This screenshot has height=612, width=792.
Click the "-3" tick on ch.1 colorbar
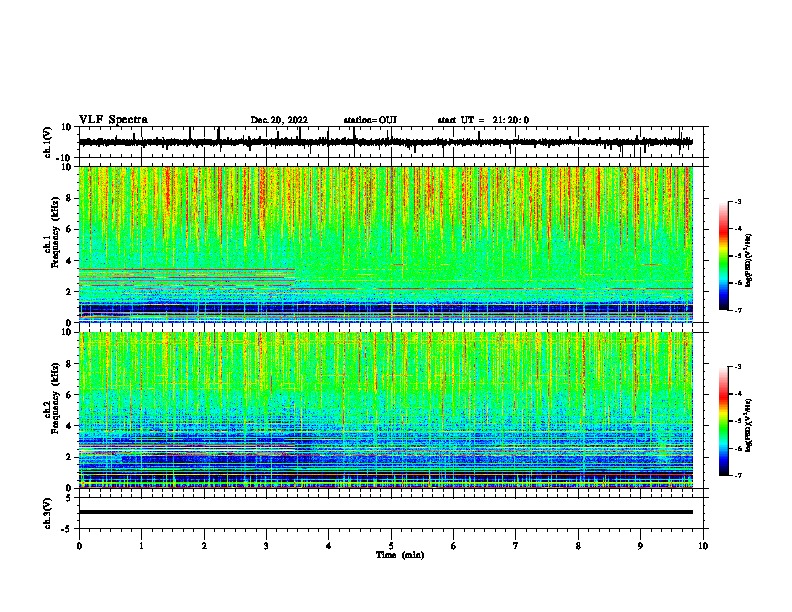click(x=737, y=202)
